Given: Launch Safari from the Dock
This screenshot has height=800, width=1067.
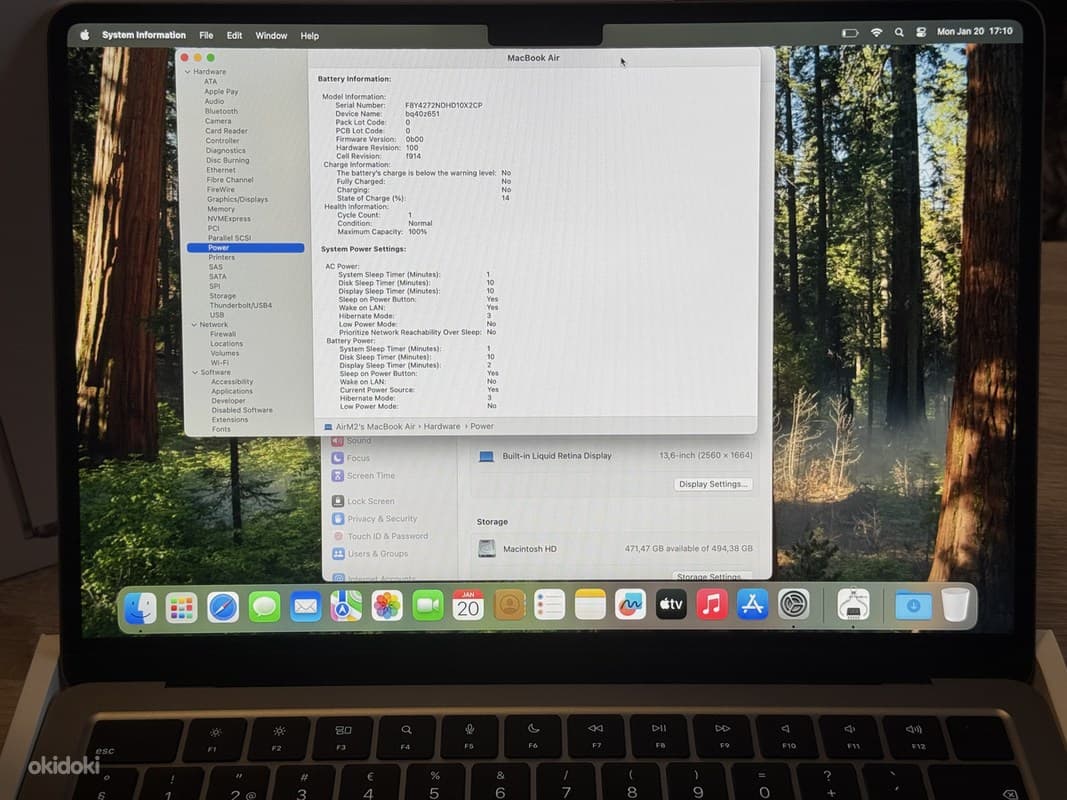Looking at the screenshot, I should click(x=223, y=607).
